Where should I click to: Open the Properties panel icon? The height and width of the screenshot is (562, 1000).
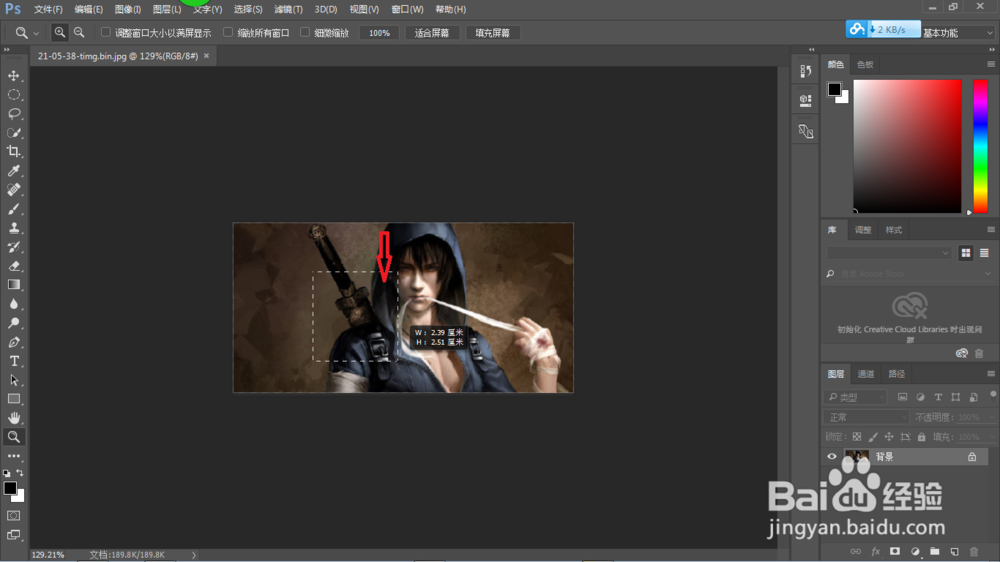[805, 100]
